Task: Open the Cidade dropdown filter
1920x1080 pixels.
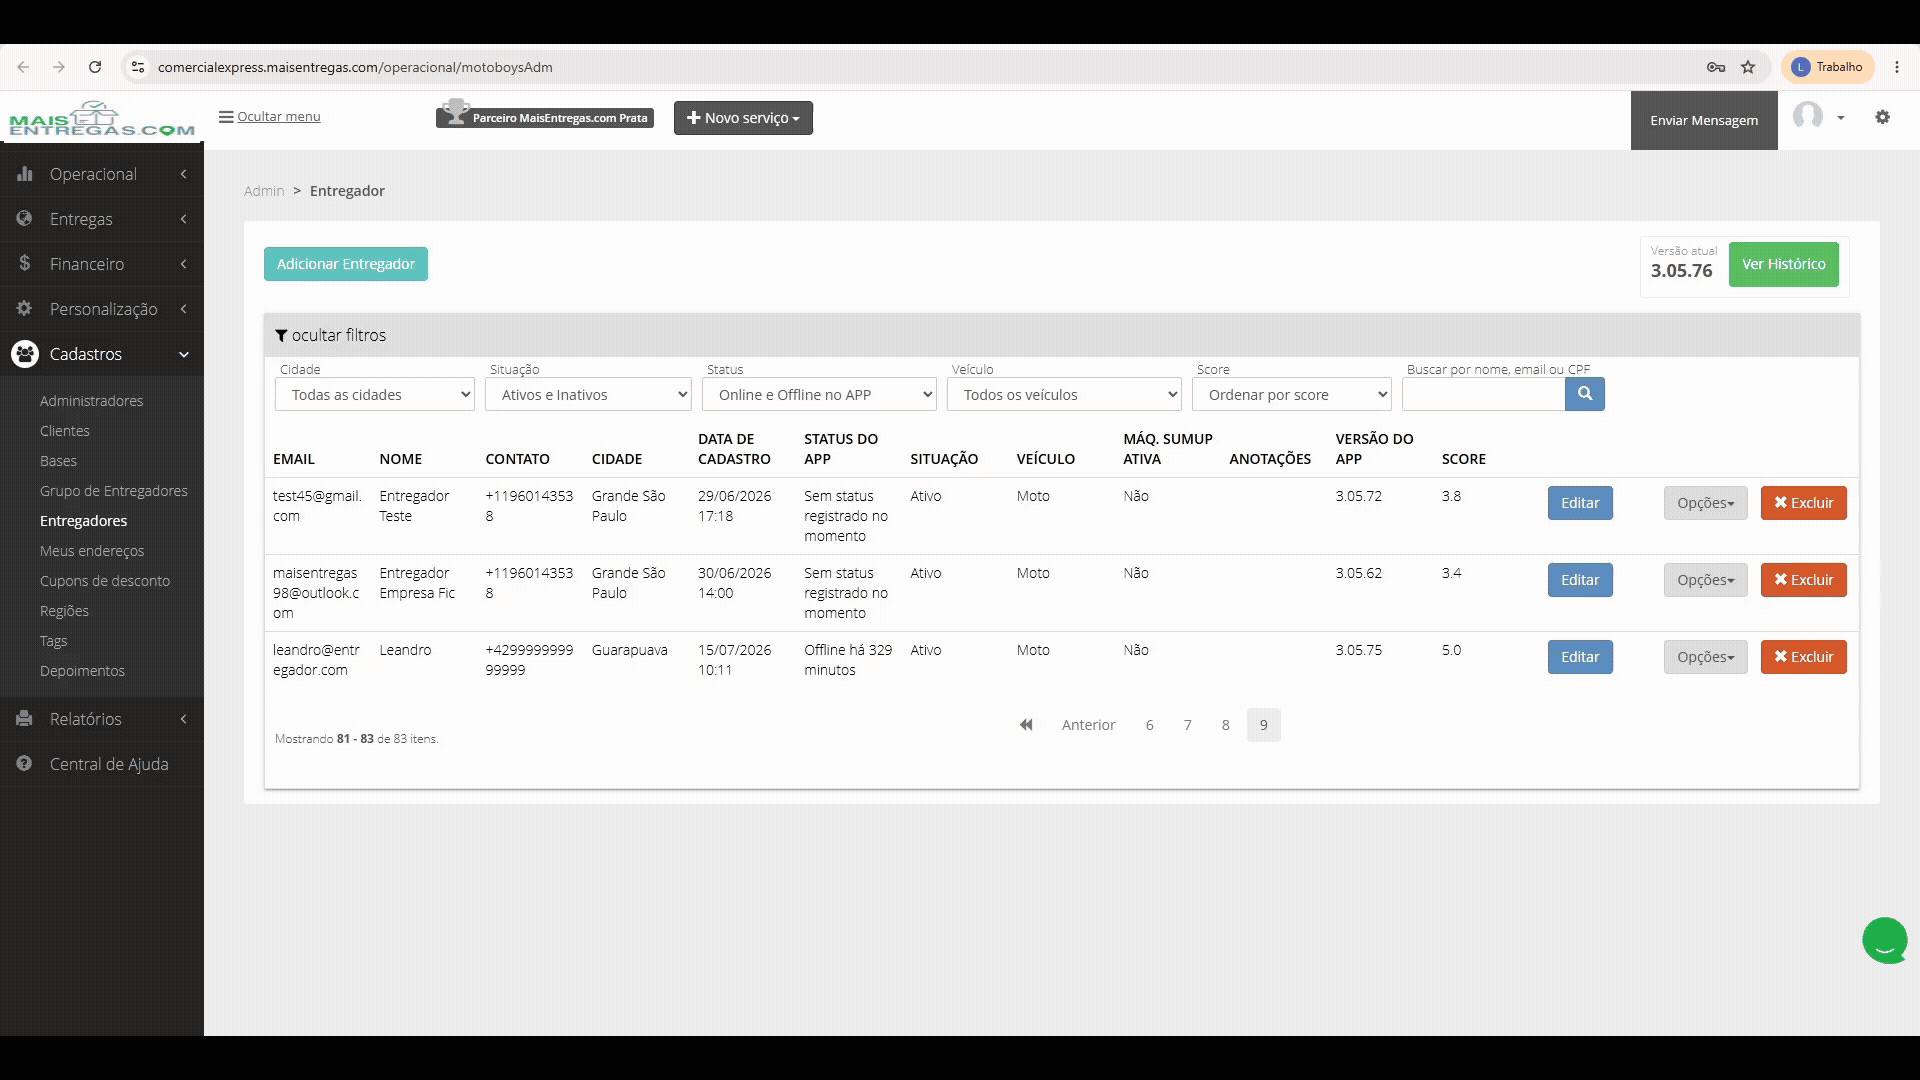Action: 375,395
